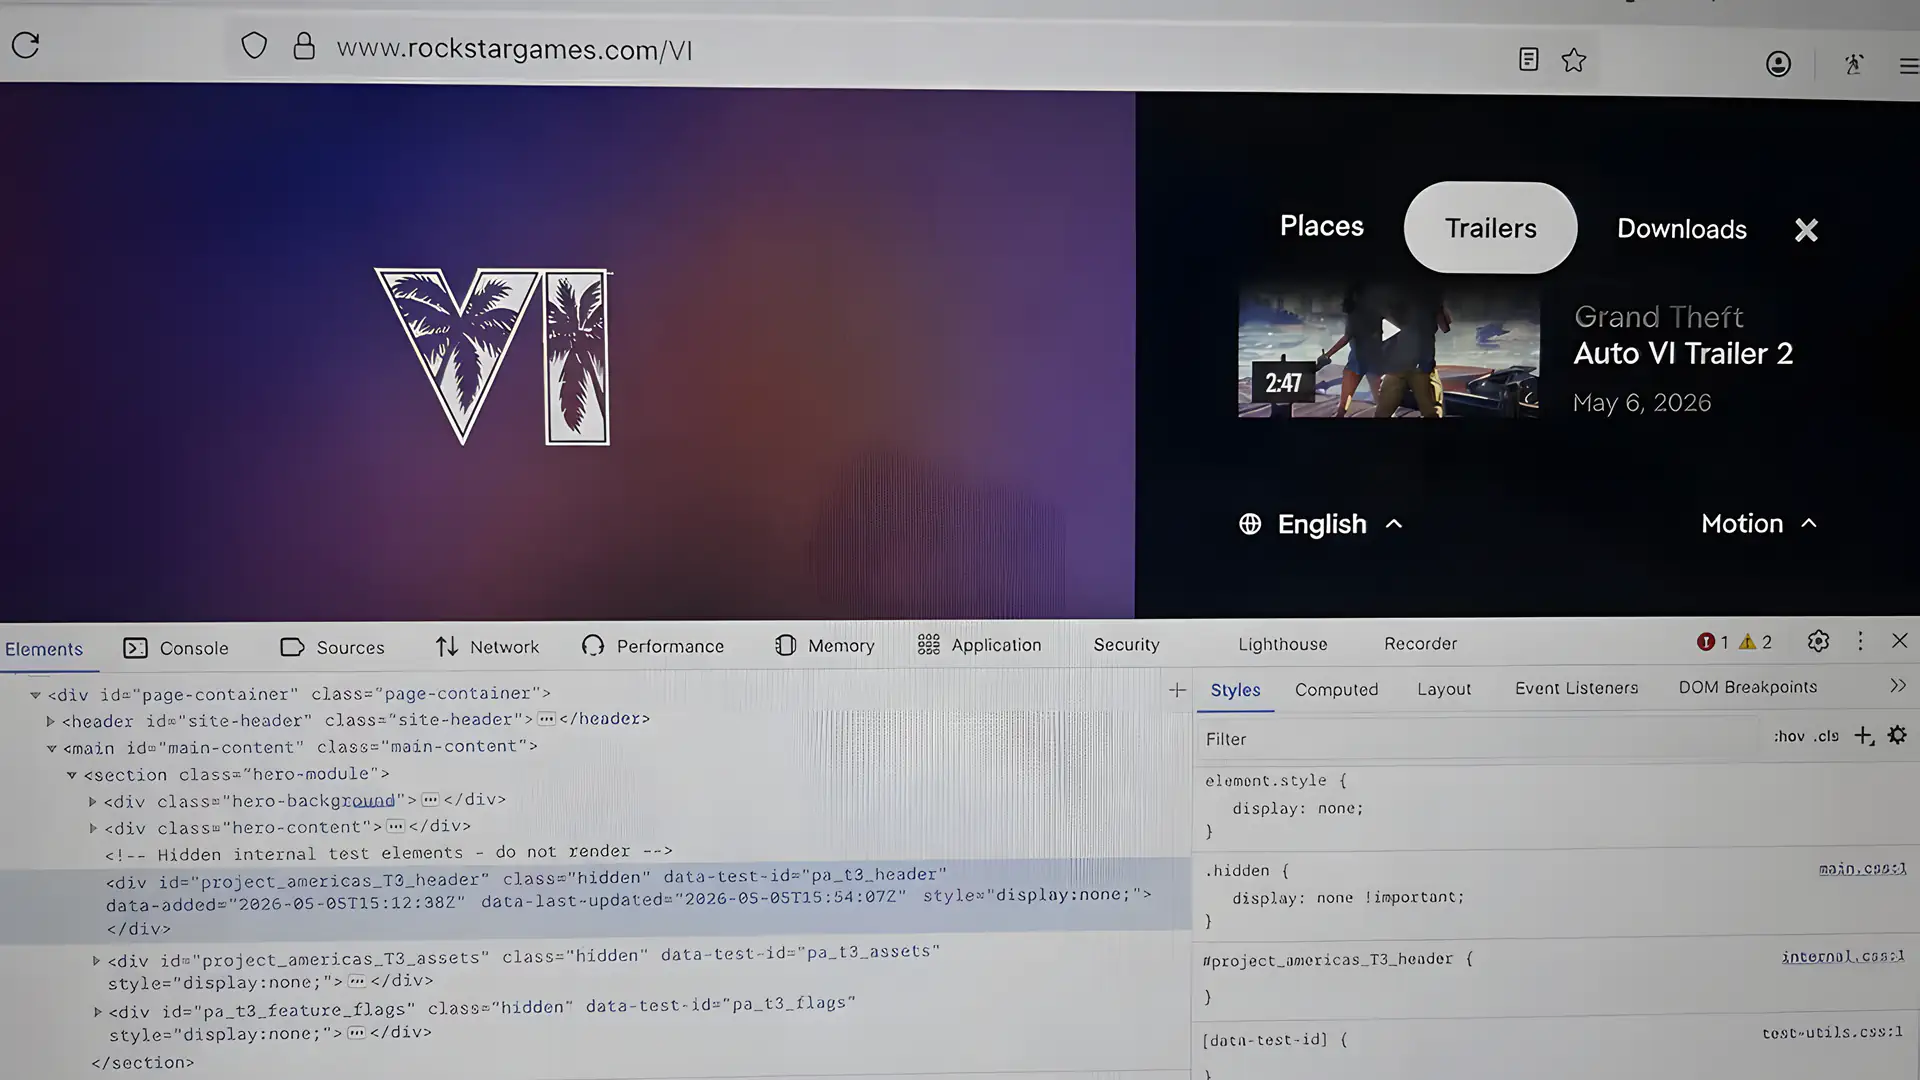This screenshot has width=1920, height=1080.
Task: Open the main.css:1 source link
Action: click(1862, 869)
